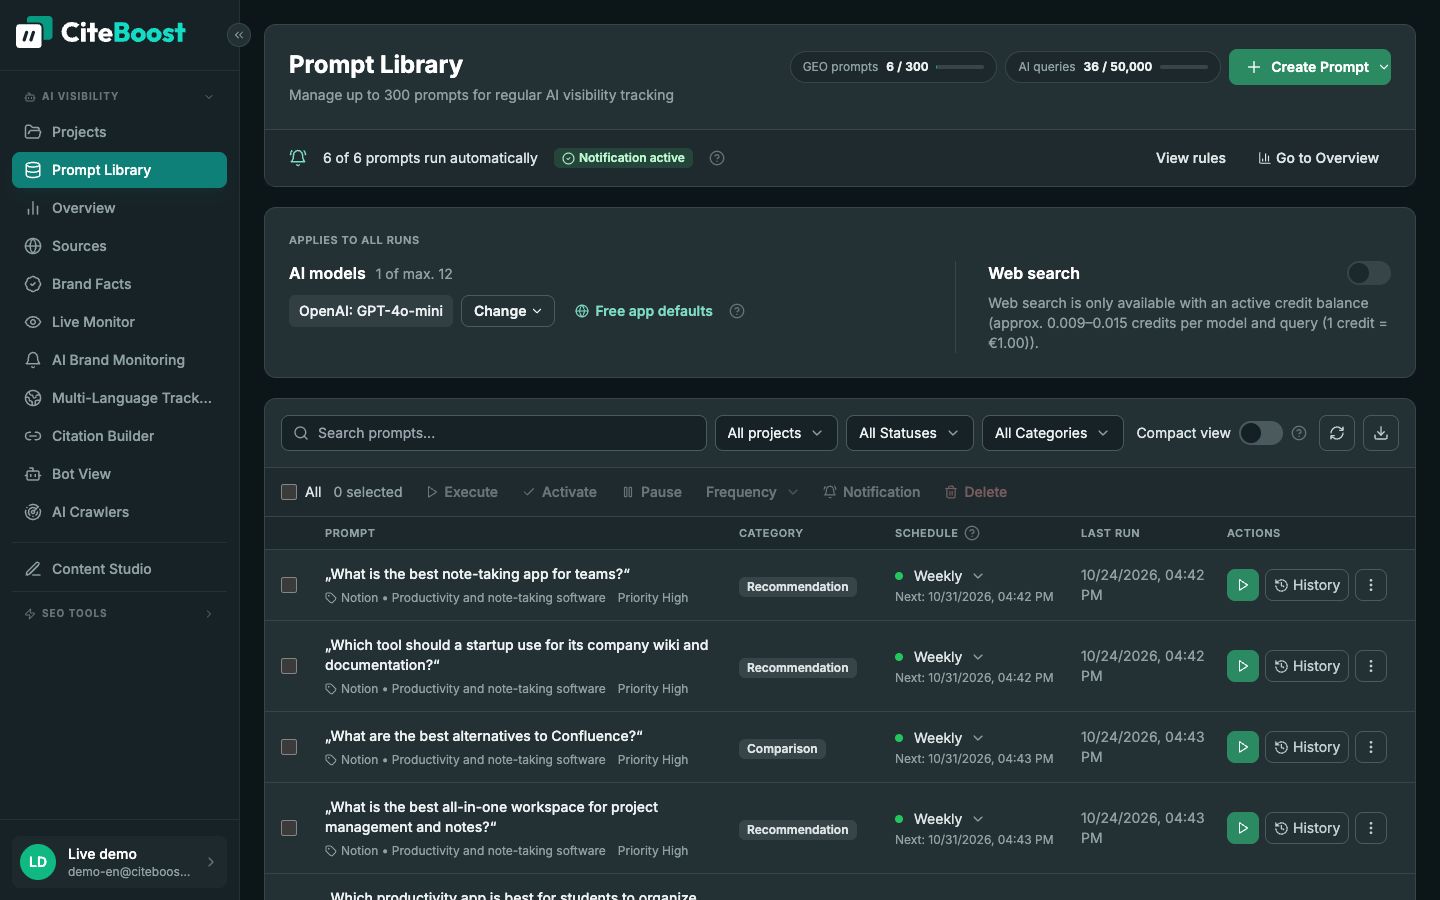Toggle the Compact view switch
Viewport: 1440px width, 900px height.
(x=1261, y=433)
